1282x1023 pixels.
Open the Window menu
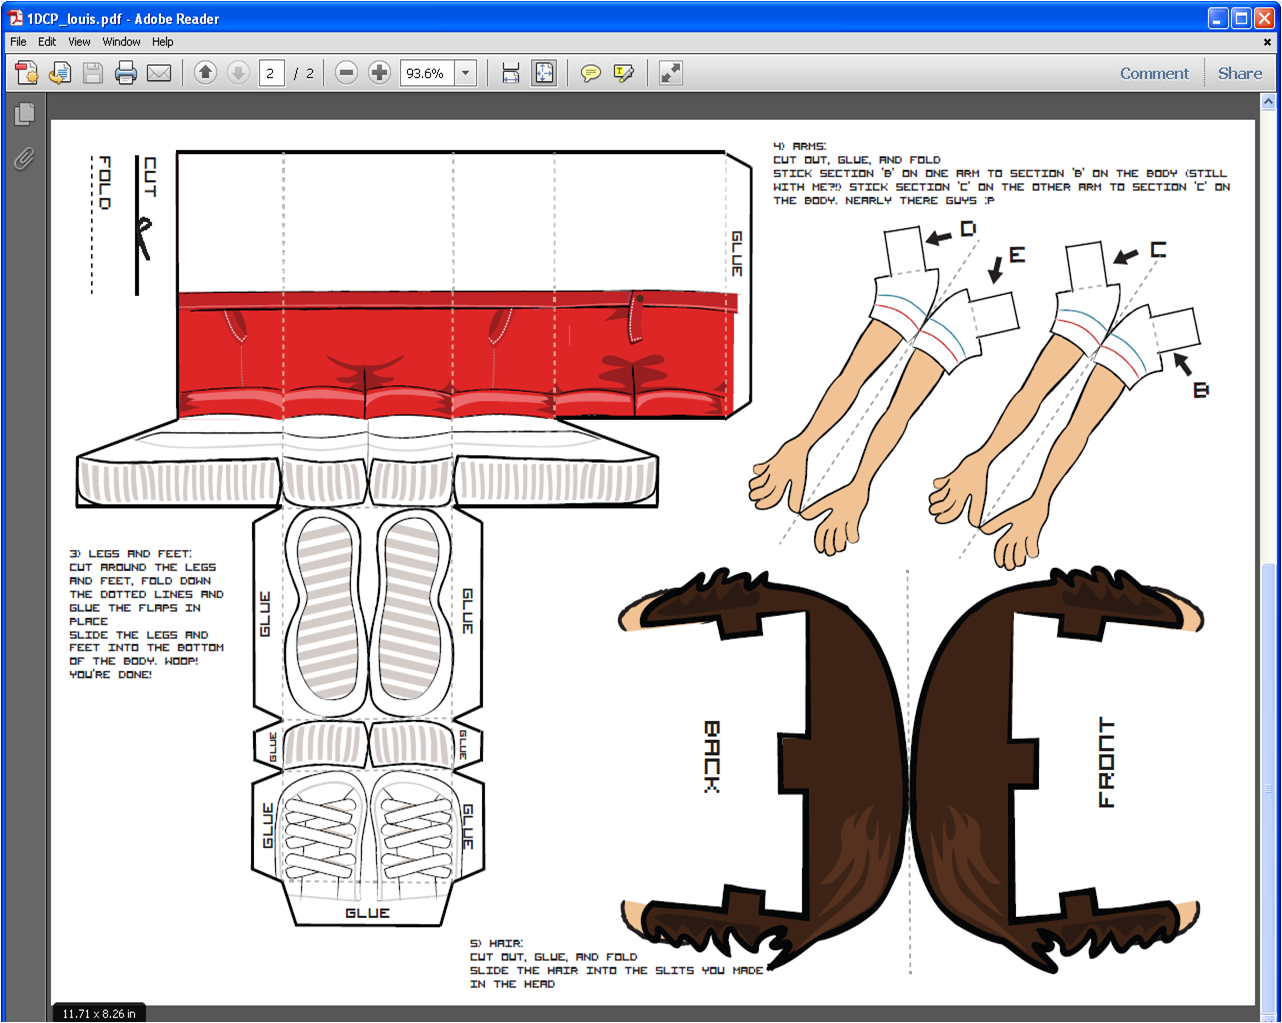(x=121, y=42)
